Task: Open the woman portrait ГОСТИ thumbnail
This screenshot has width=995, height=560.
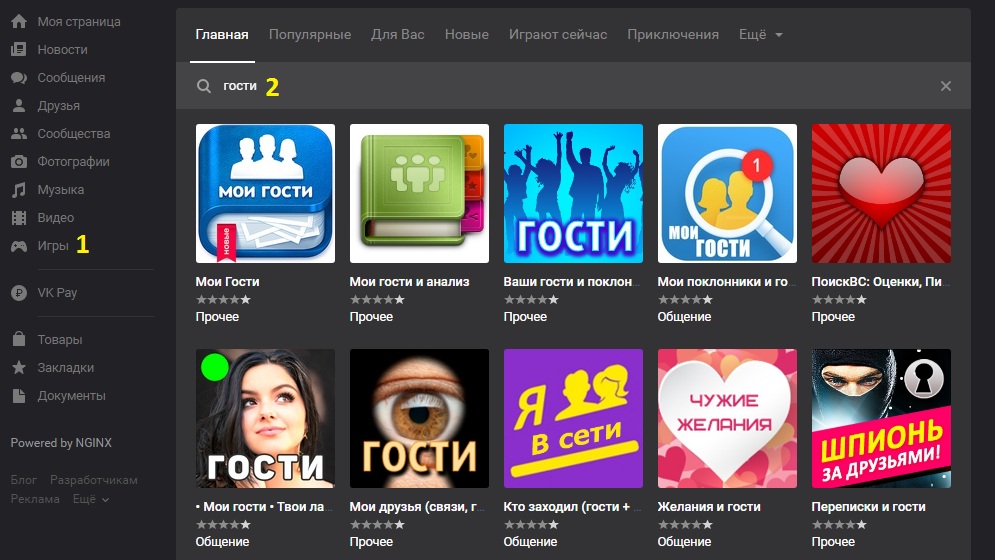Action: pos(265,418)
